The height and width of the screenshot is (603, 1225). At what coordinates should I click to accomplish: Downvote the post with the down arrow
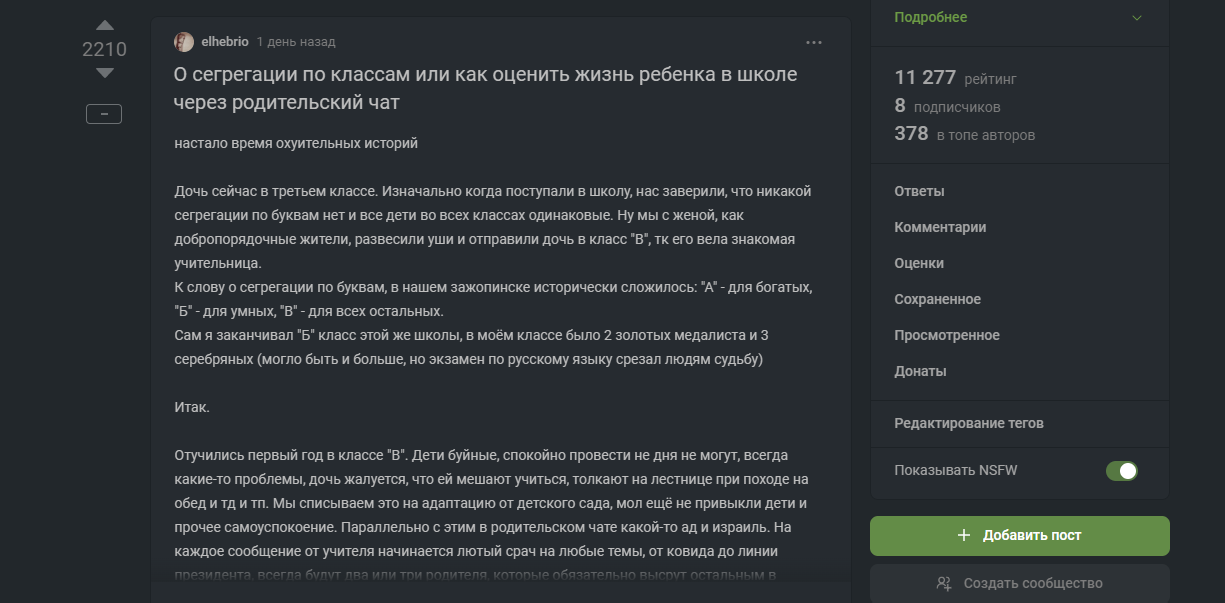105,73
